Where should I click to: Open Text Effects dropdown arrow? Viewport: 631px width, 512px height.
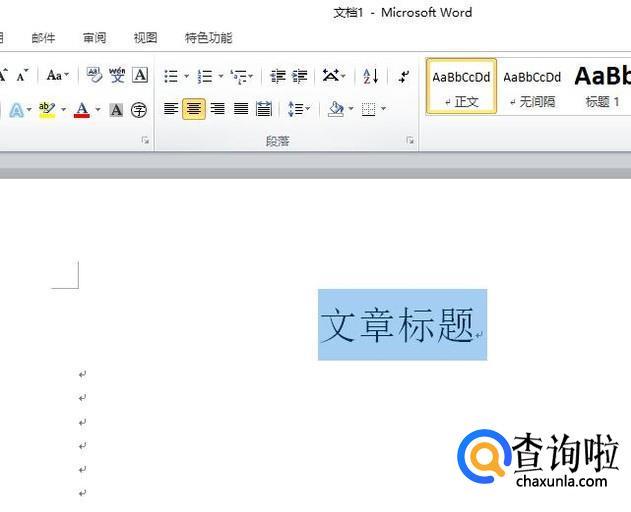point(29,109)
